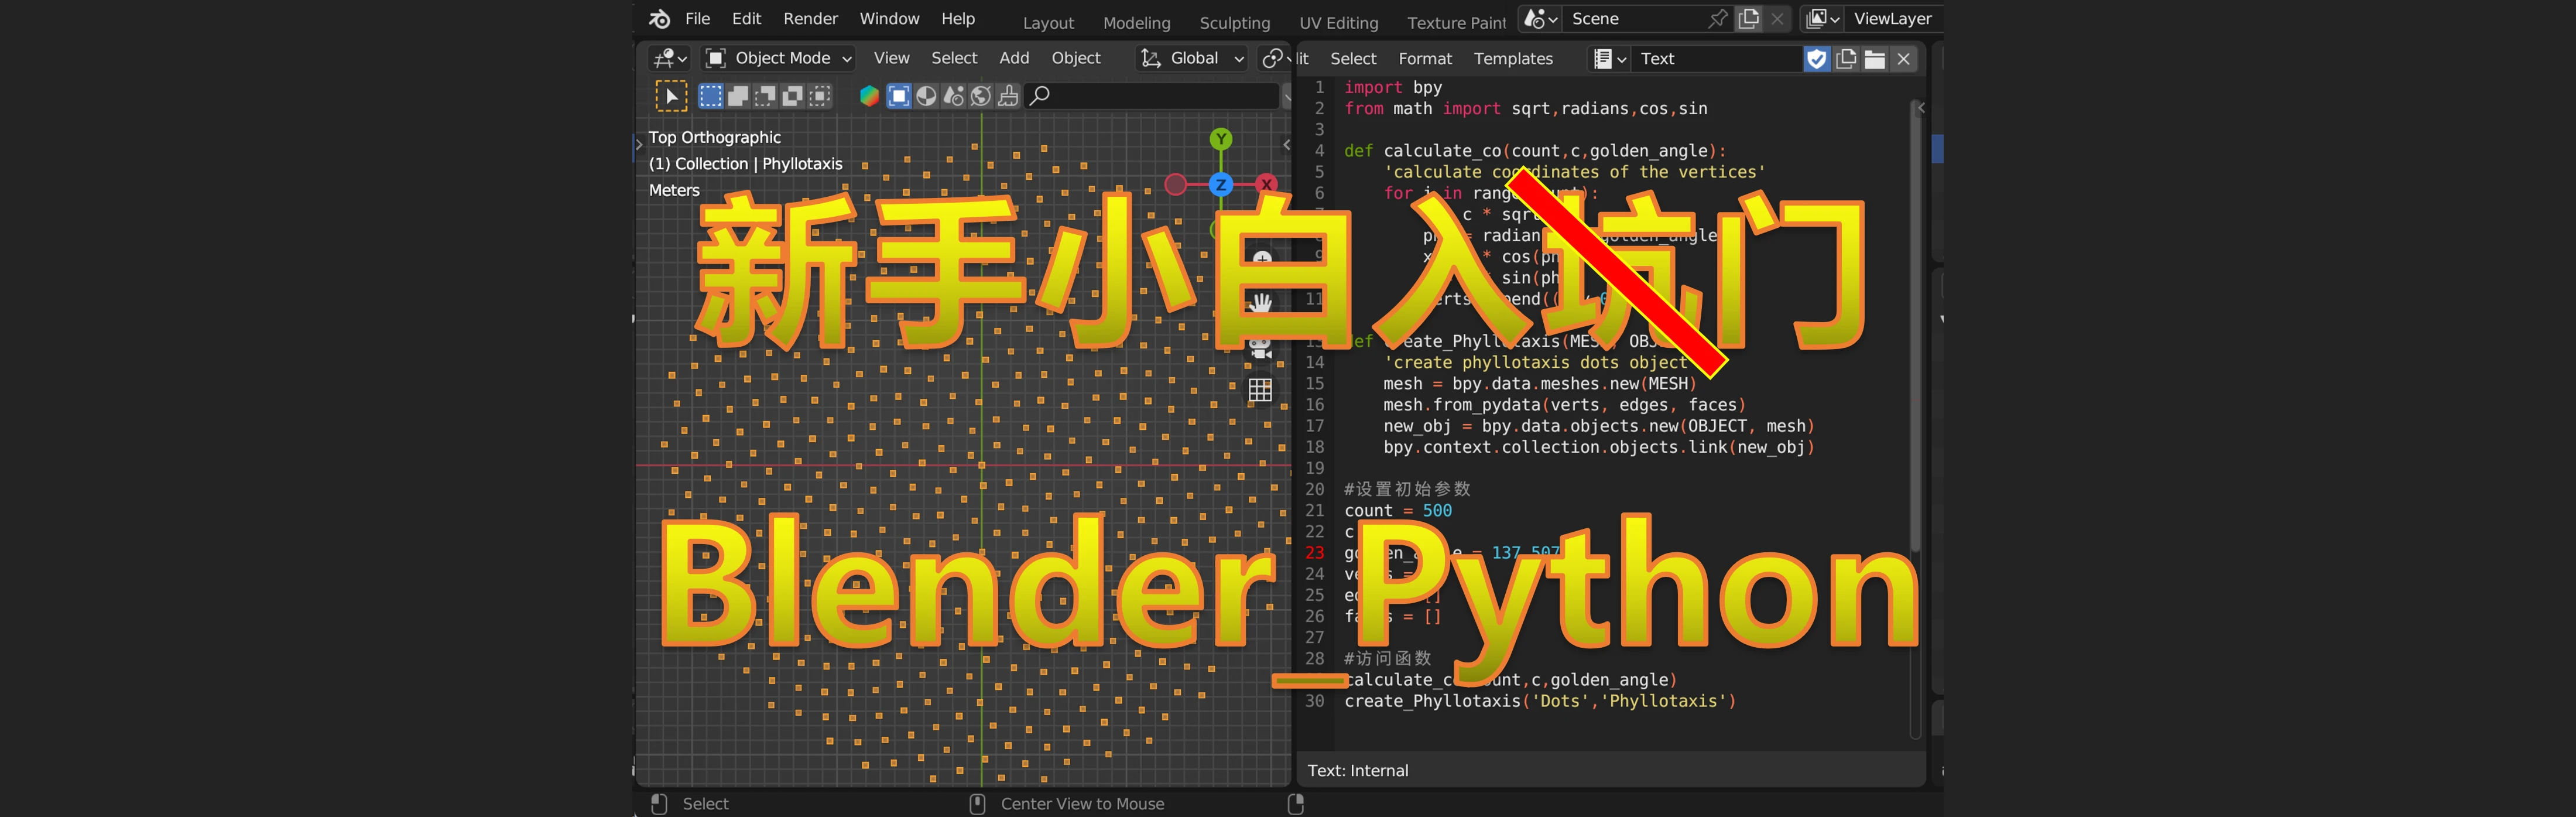Viewport: 2576px width, 817px height.
Task: Open the Object Mode dropdown
Action: pyautogui.click(x=778, y=57)
